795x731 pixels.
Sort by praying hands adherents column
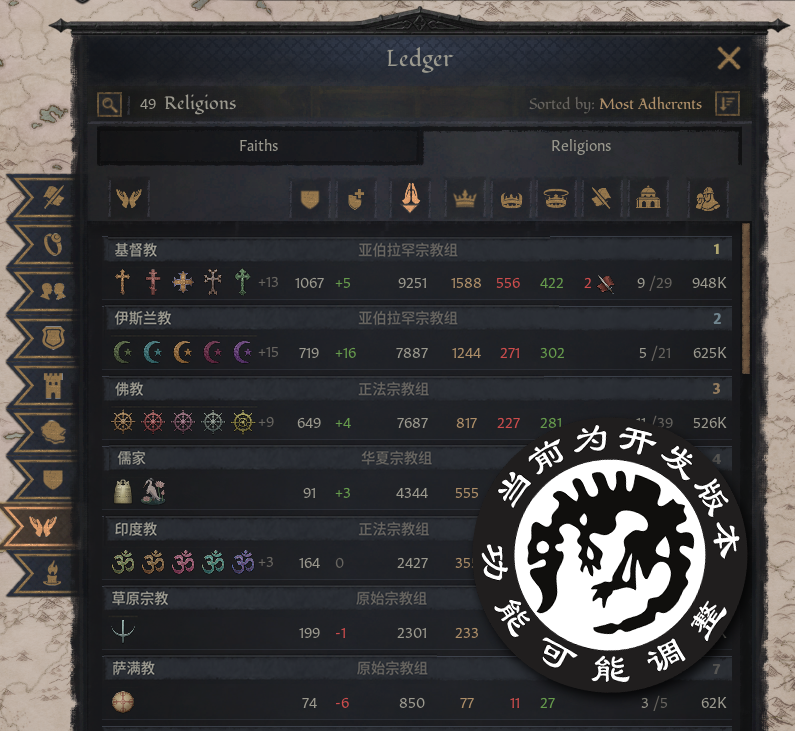[x=411, y=198]
